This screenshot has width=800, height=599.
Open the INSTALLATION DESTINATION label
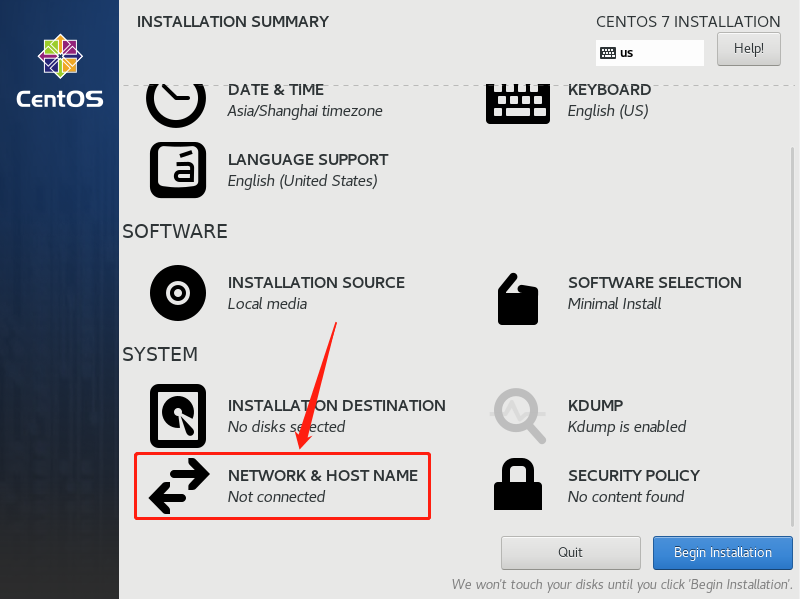tap(336, 406)
